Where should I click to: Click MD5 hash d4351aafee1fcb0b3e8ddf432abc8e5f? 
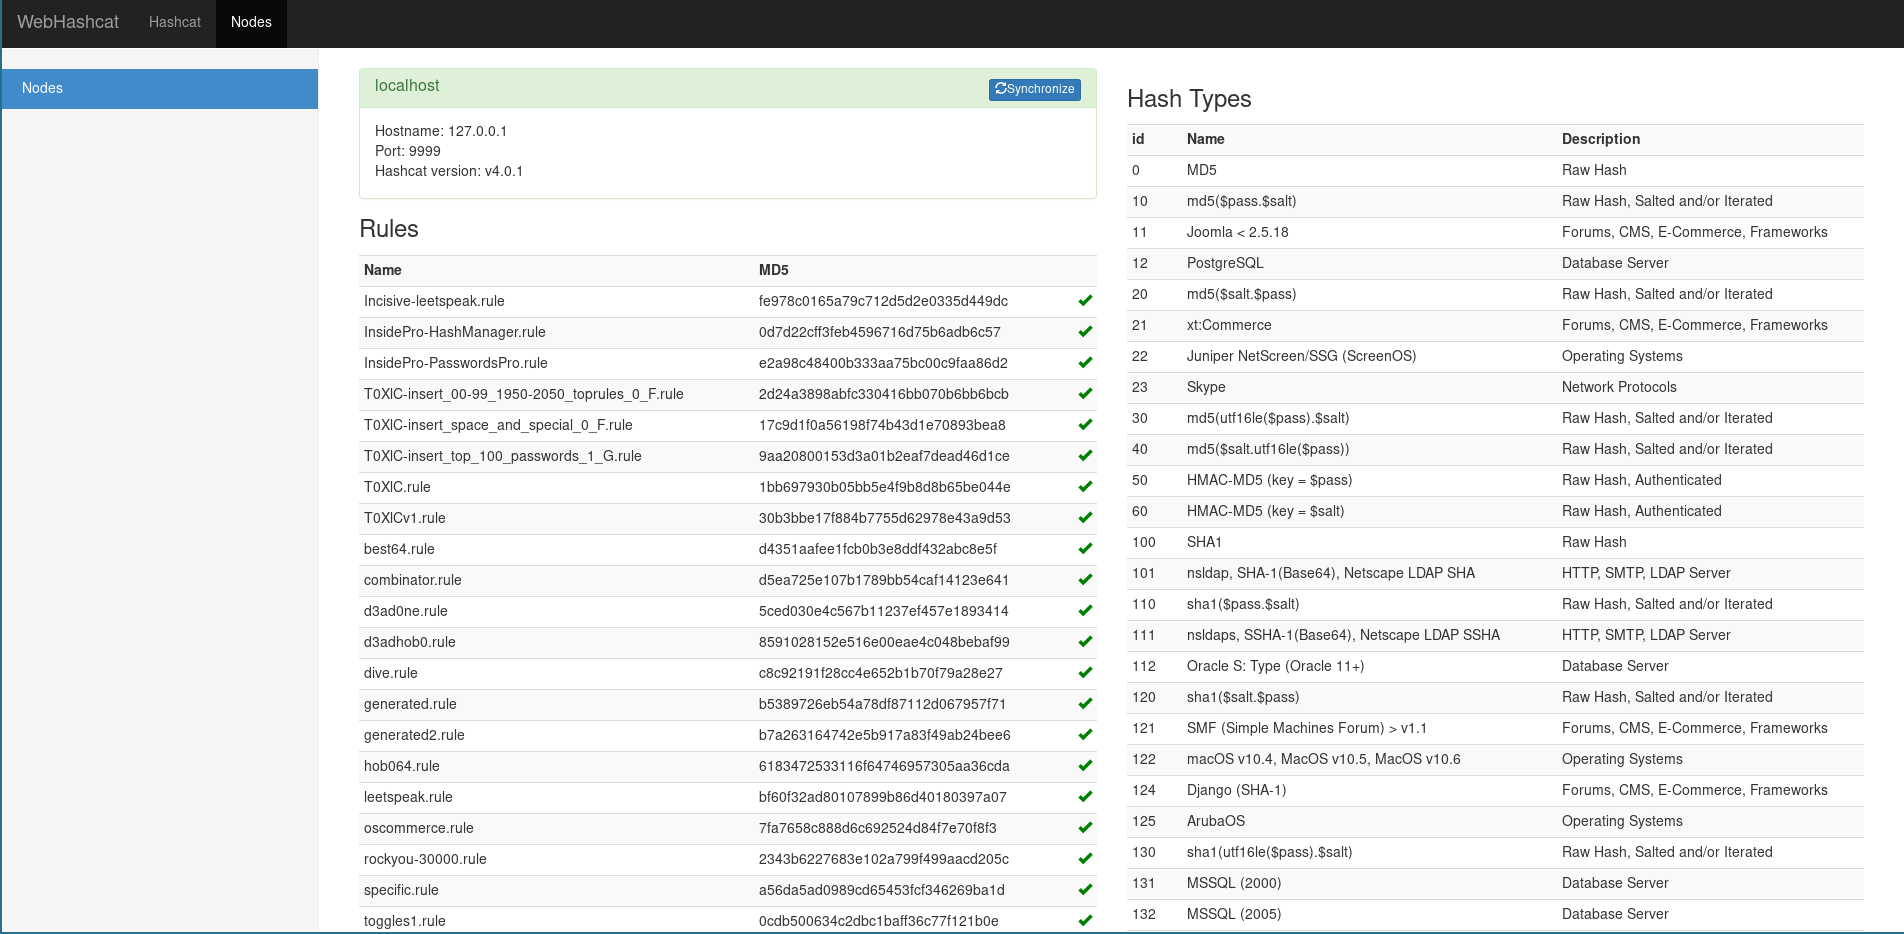click(878, 549)
